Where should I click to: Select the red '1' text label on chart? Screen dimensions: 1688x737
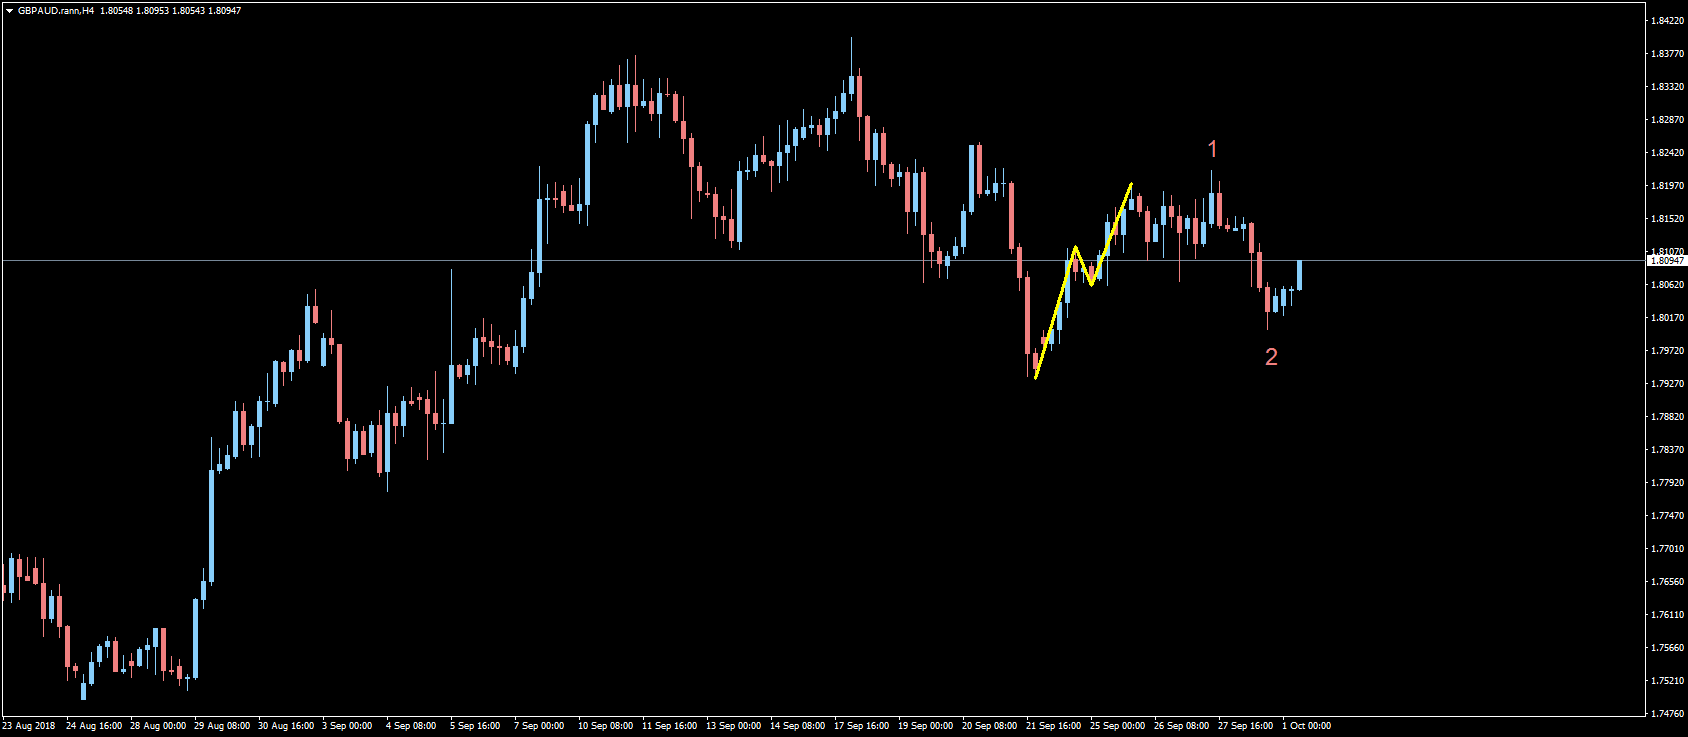pos(1213,149)
